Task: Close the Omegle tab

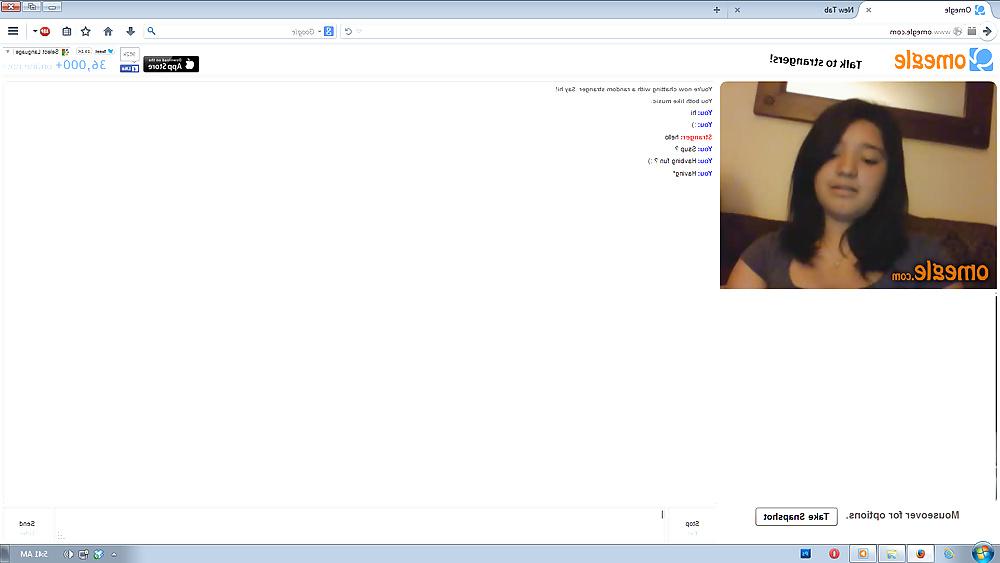Action: (869, 10)
